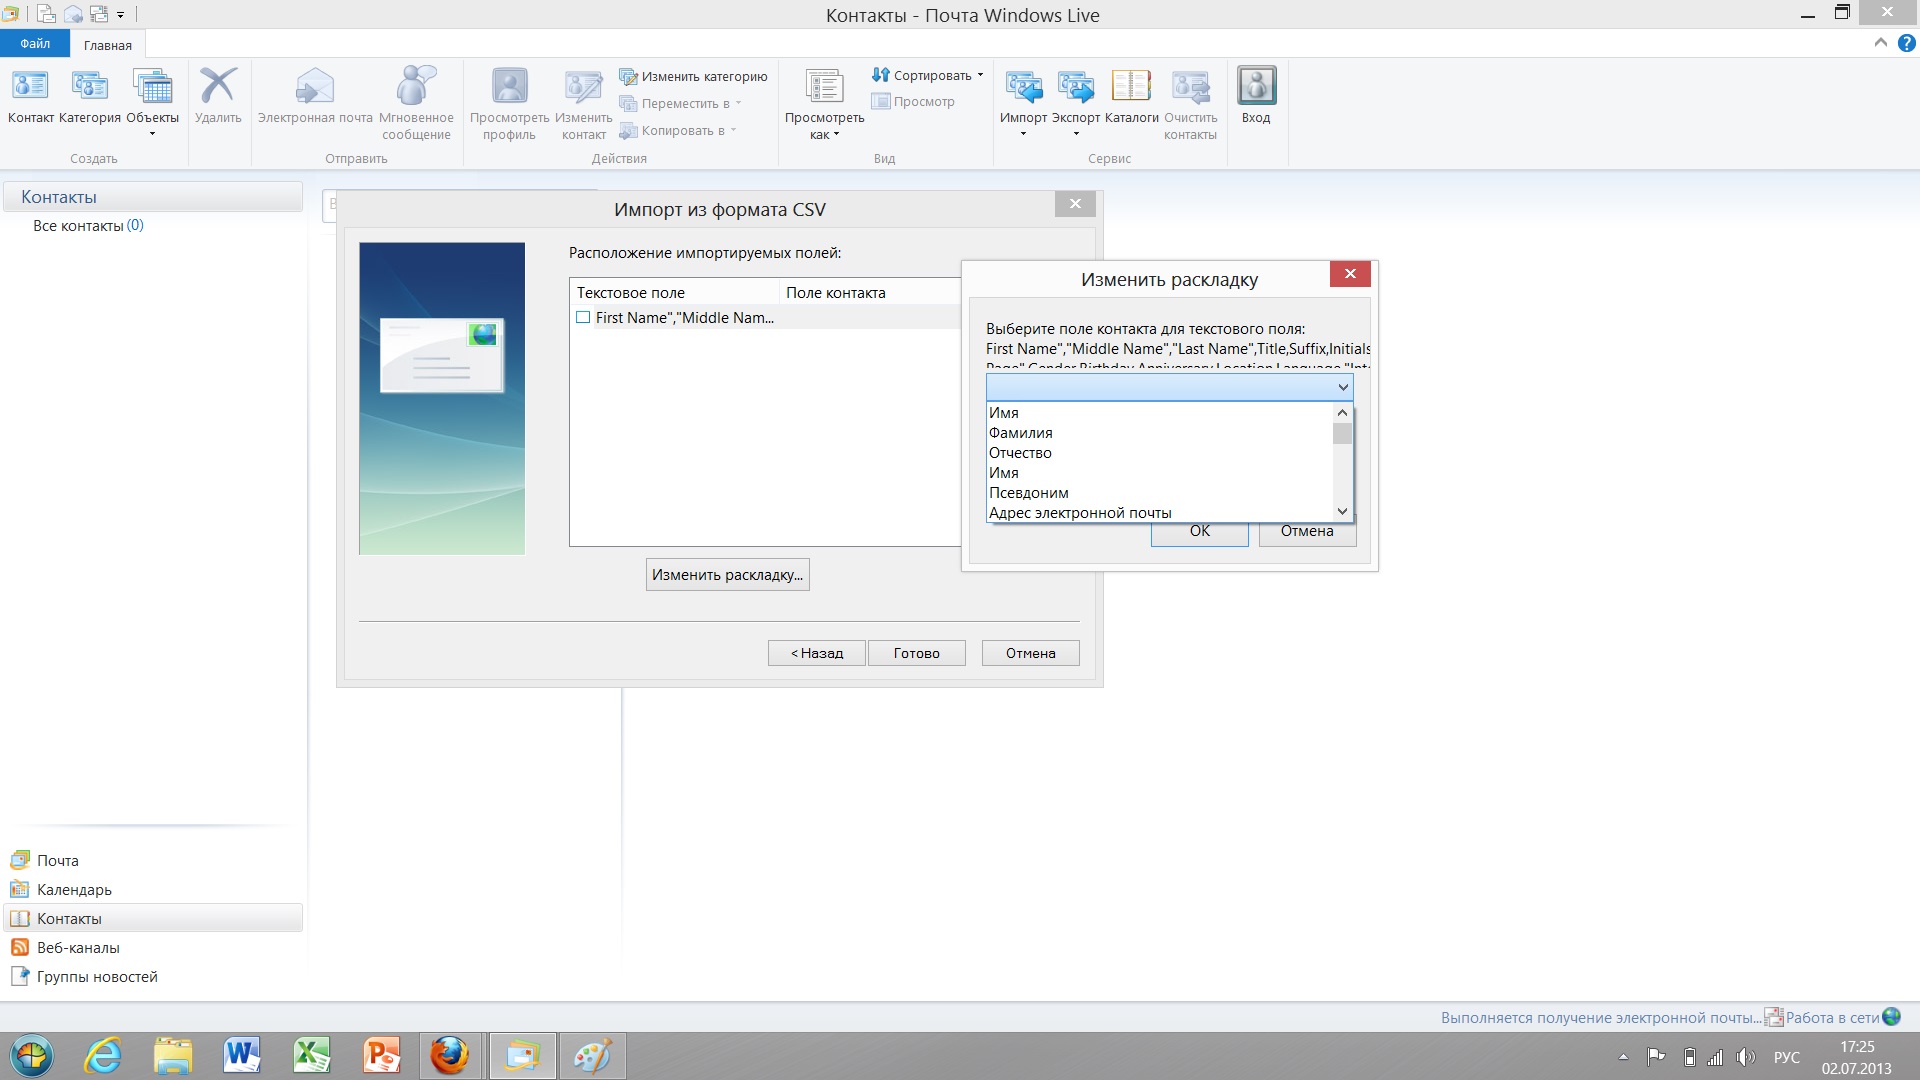Image resolution: width=1920 pixels, height=1080 pixels.
Task: Click dropdown list scroll-up arrow
Action: tap(1342, 413)
